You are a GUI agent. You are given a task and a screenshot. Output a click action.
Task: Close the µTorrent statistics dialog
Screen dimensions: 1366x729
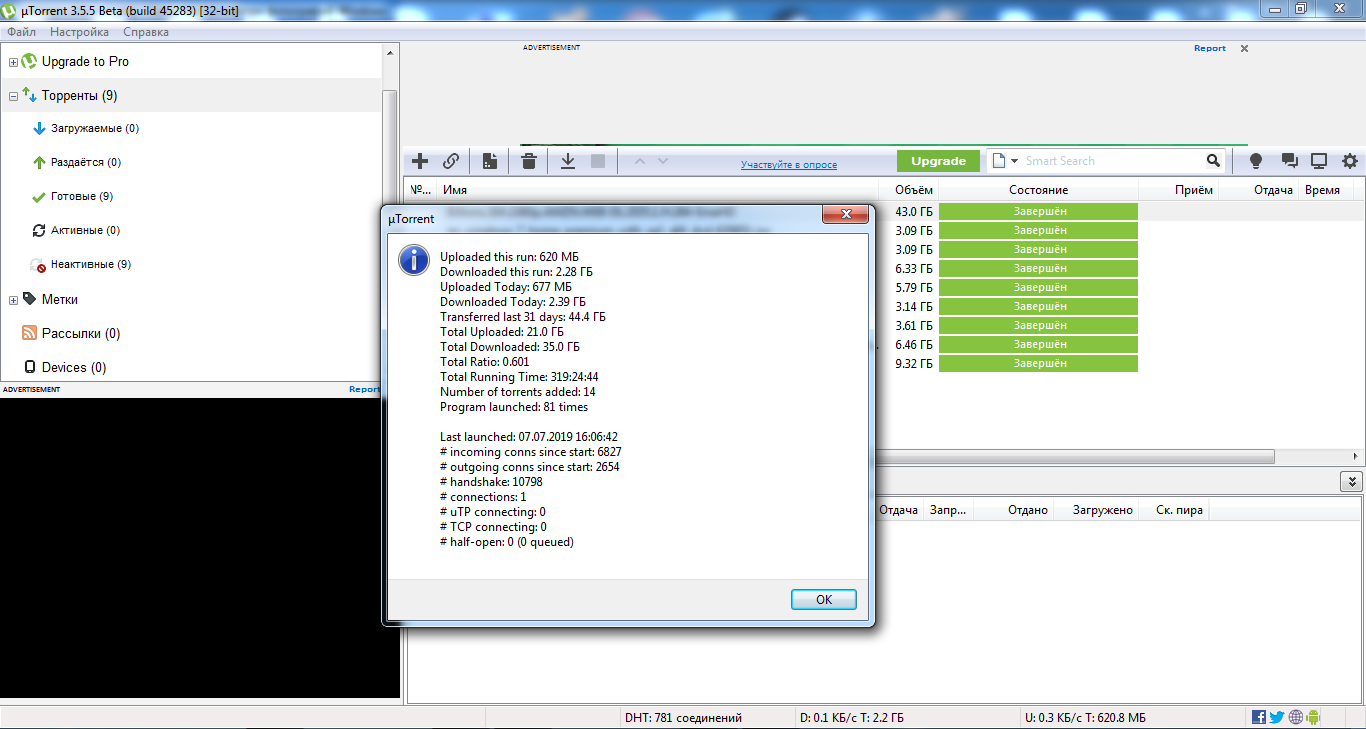(845, 214)
